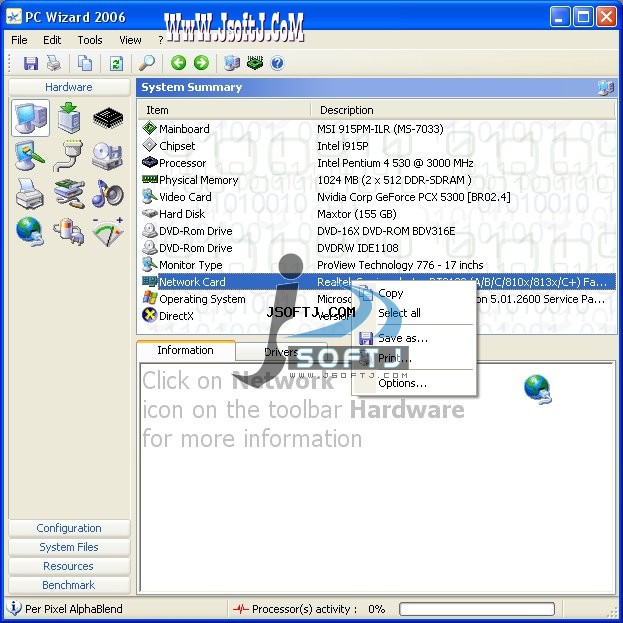623x623 pixels.
Task: Click the Item column header
Action: (224, 110)
